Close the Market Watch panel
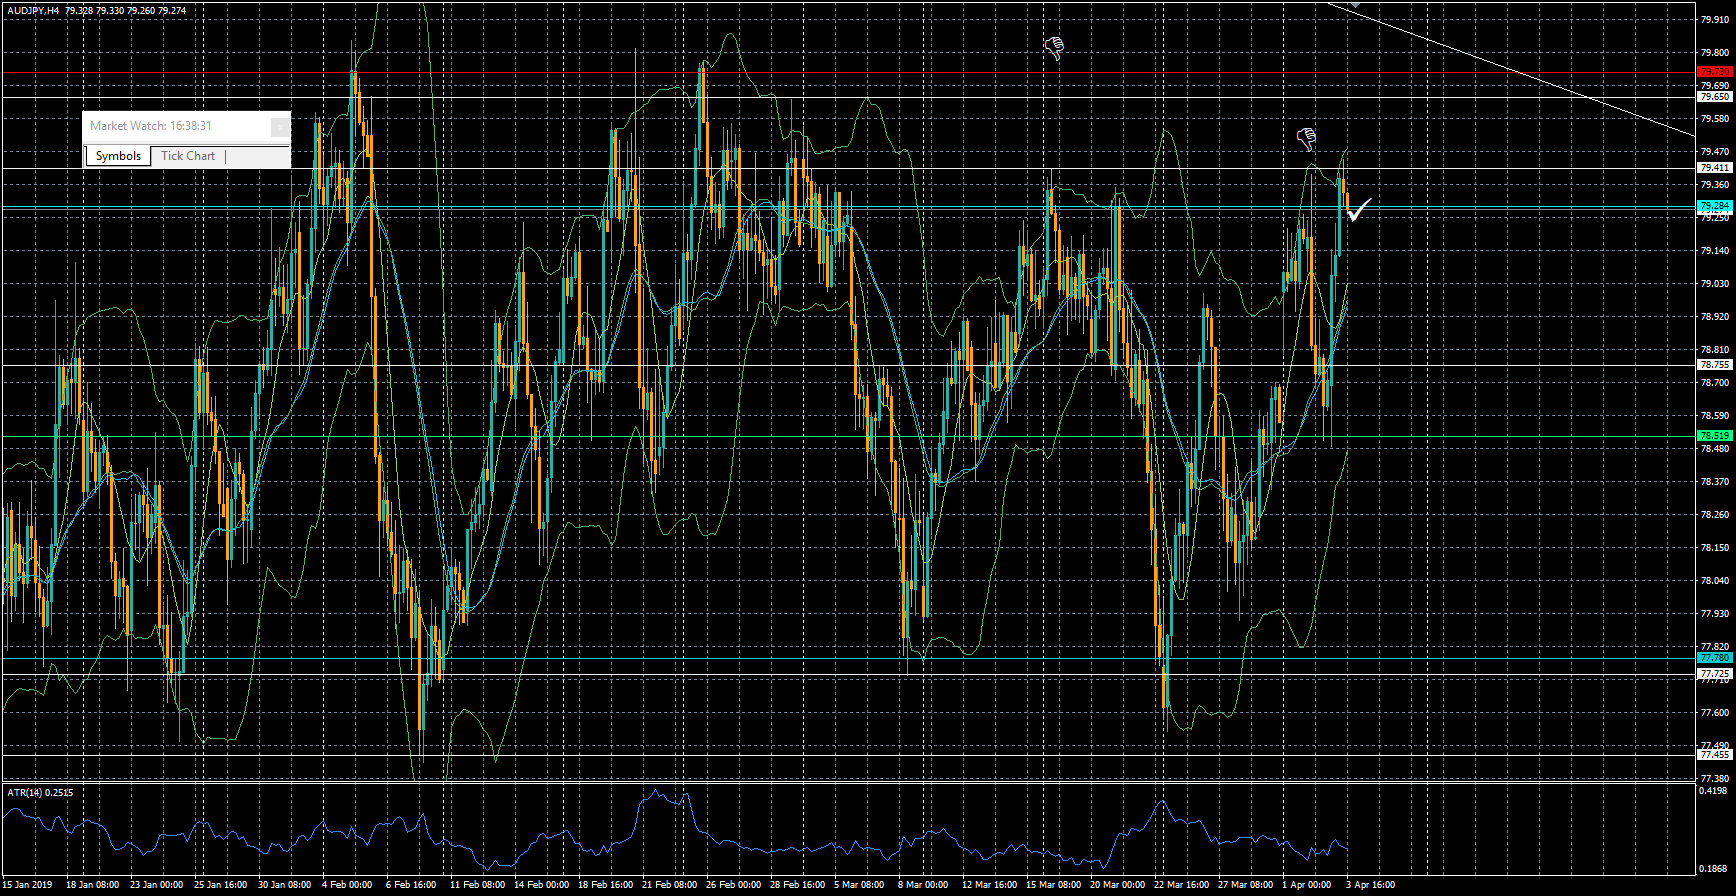This screenshot has width=1736, height=896. tap(280, 126)
